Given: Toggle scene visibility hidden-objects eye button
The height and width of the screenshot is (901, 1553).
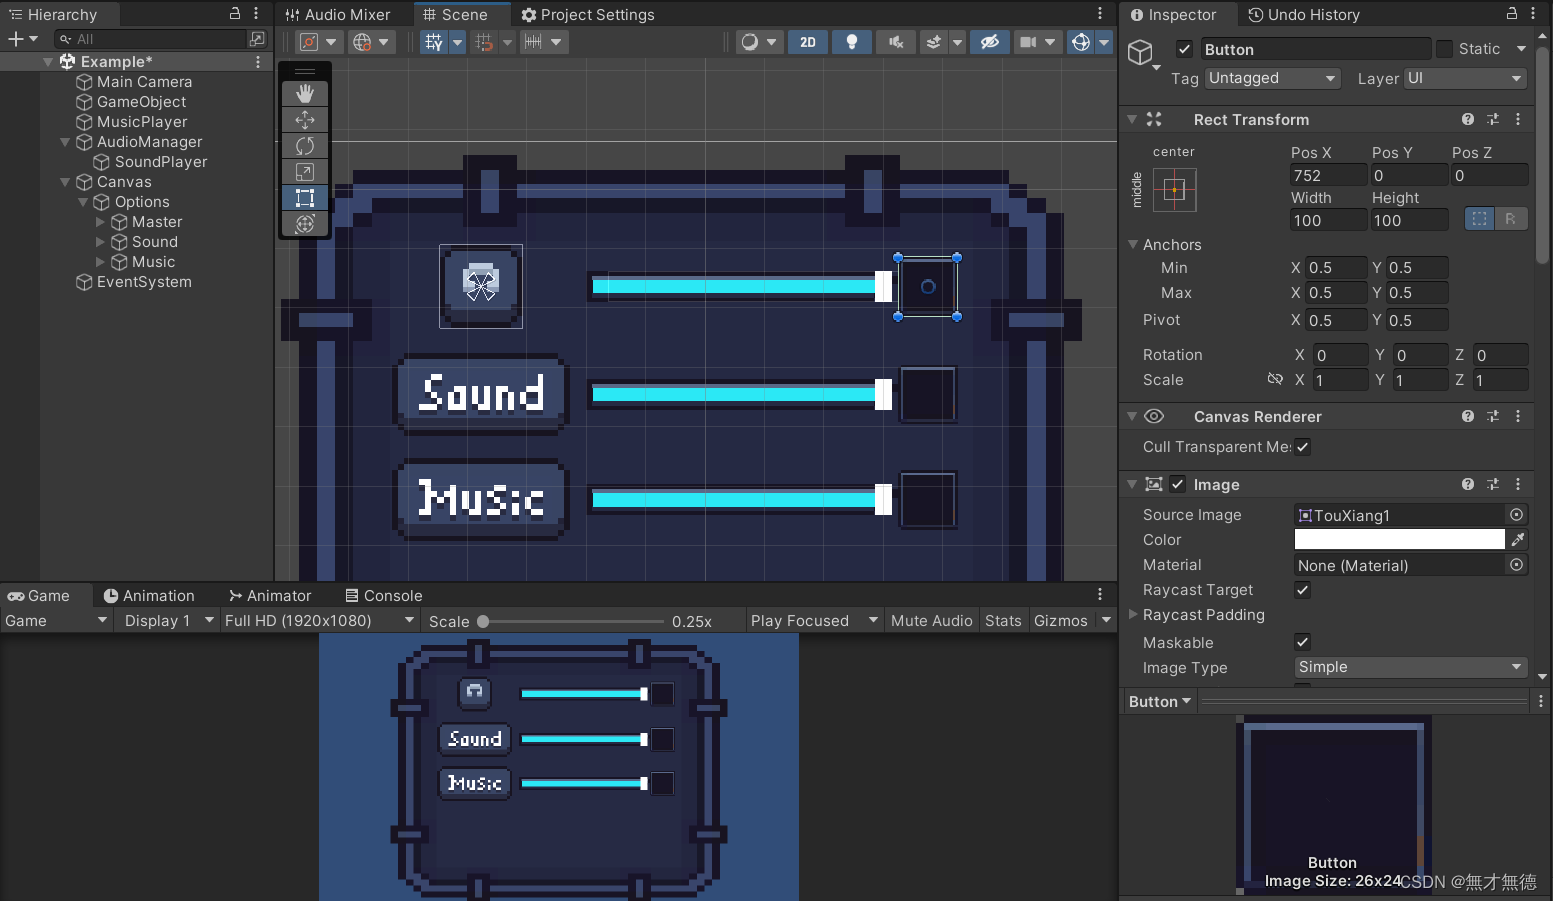Looking at the screenshot, I should pyautogui.click(x=990, y=42).
